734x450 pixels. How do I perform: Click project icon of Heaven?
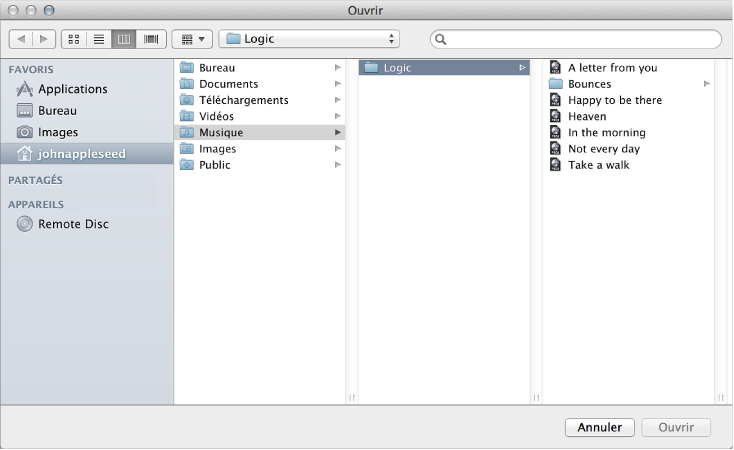[x=555, y=116]
